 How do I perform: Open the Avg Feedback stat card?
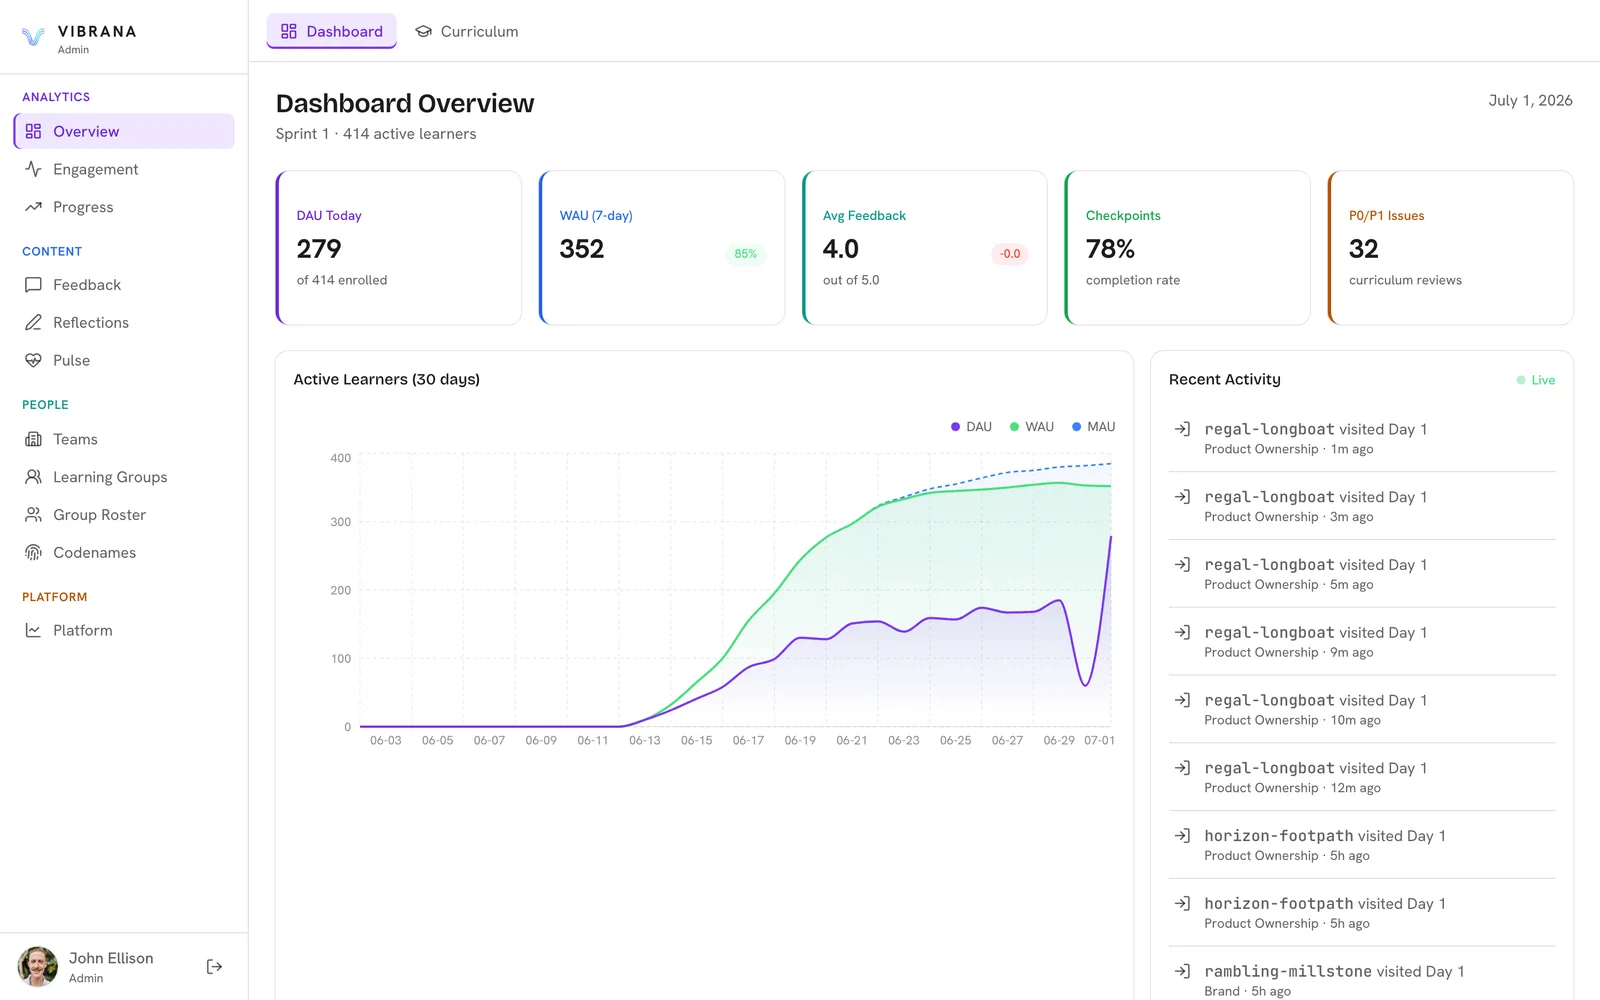tap(925, 248)
